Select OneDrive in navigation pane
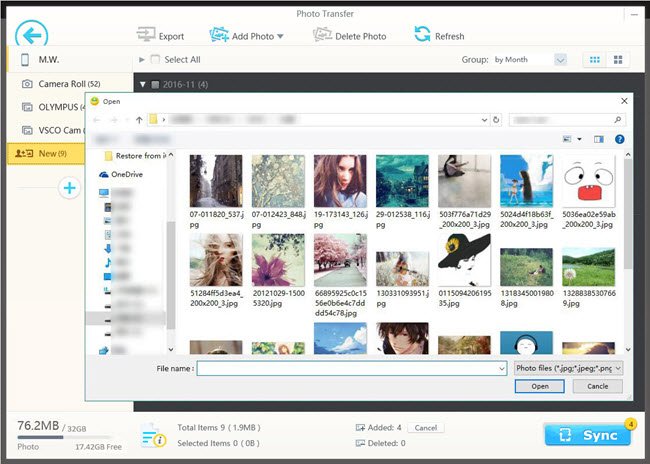The width and height of the screenshot is (650, 464). [x=121, y=174]
